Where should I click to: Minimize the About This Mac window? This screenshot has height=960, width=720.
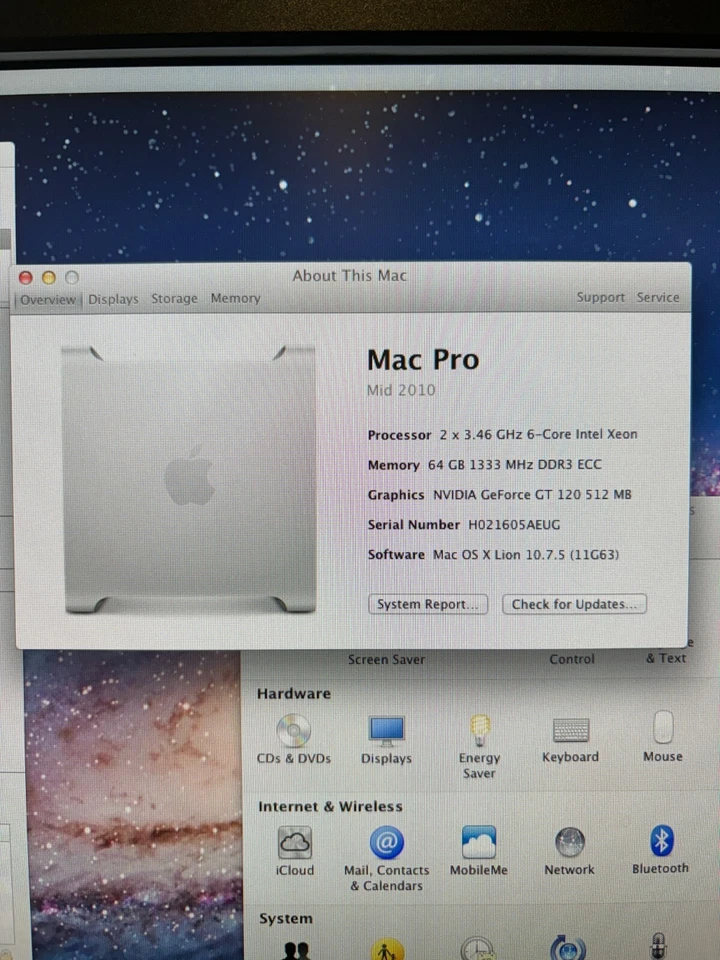[49, 278]
